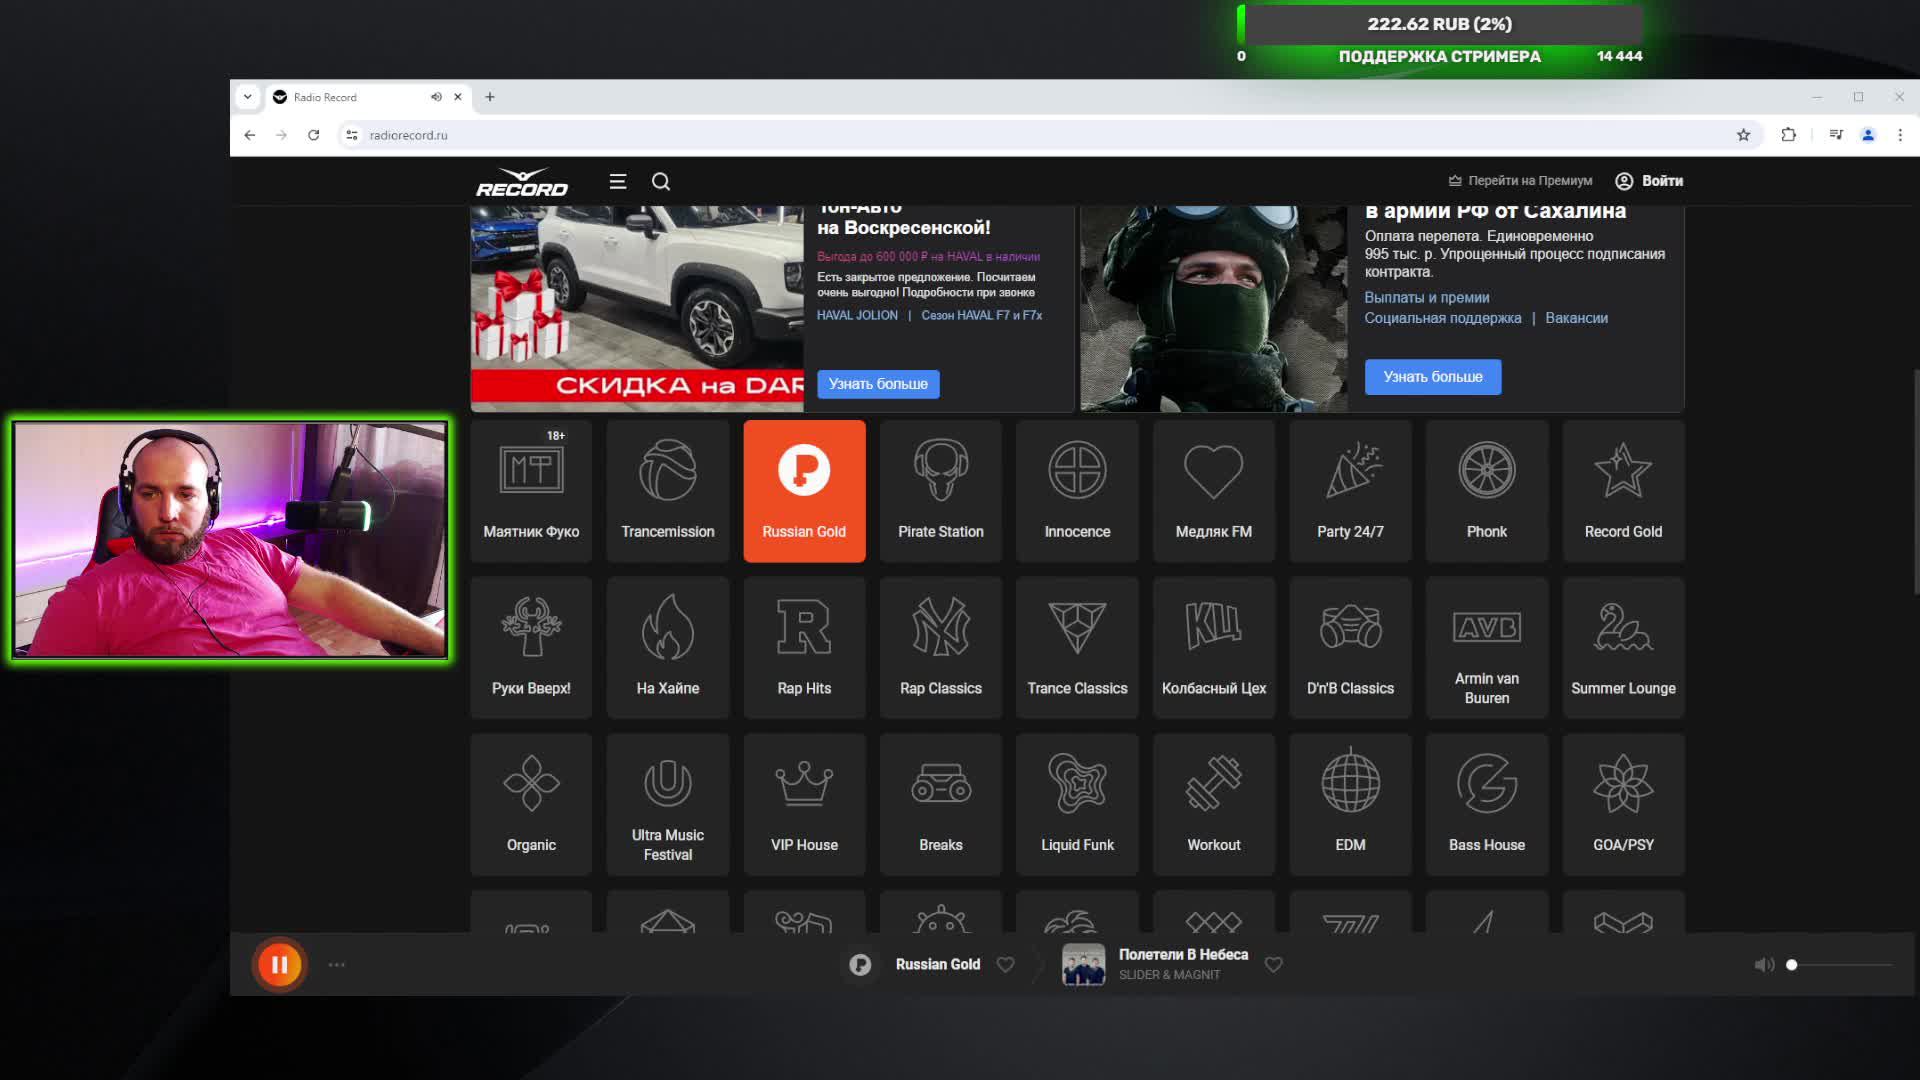Image resolution: width=1920 pixels, height=1080 pixels.
Task: Select the GOA/PSY station
Action: click(1623, 804)
